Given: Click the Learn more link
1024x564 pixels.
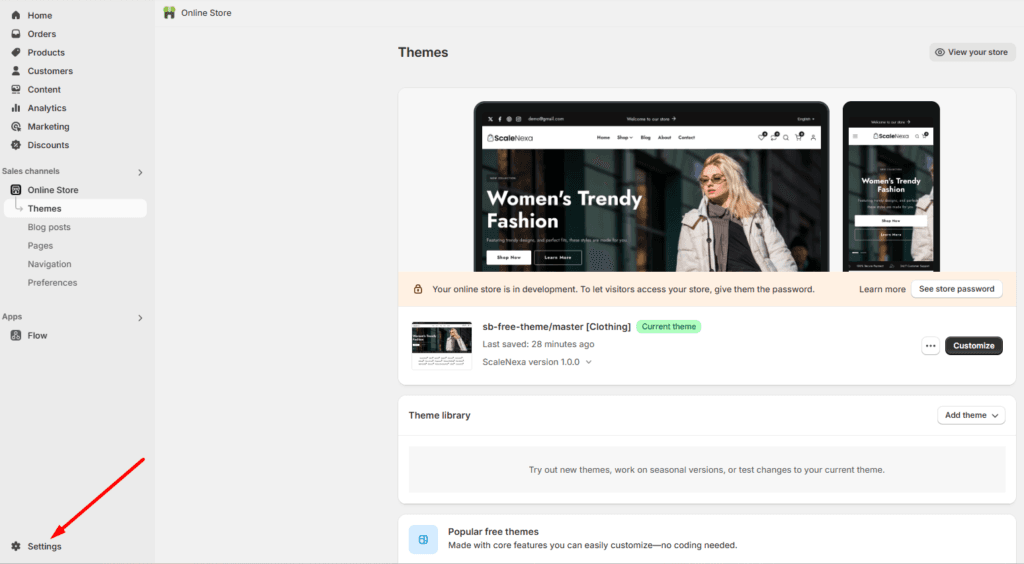Looking at the screenshot, I should coord(882,289).
